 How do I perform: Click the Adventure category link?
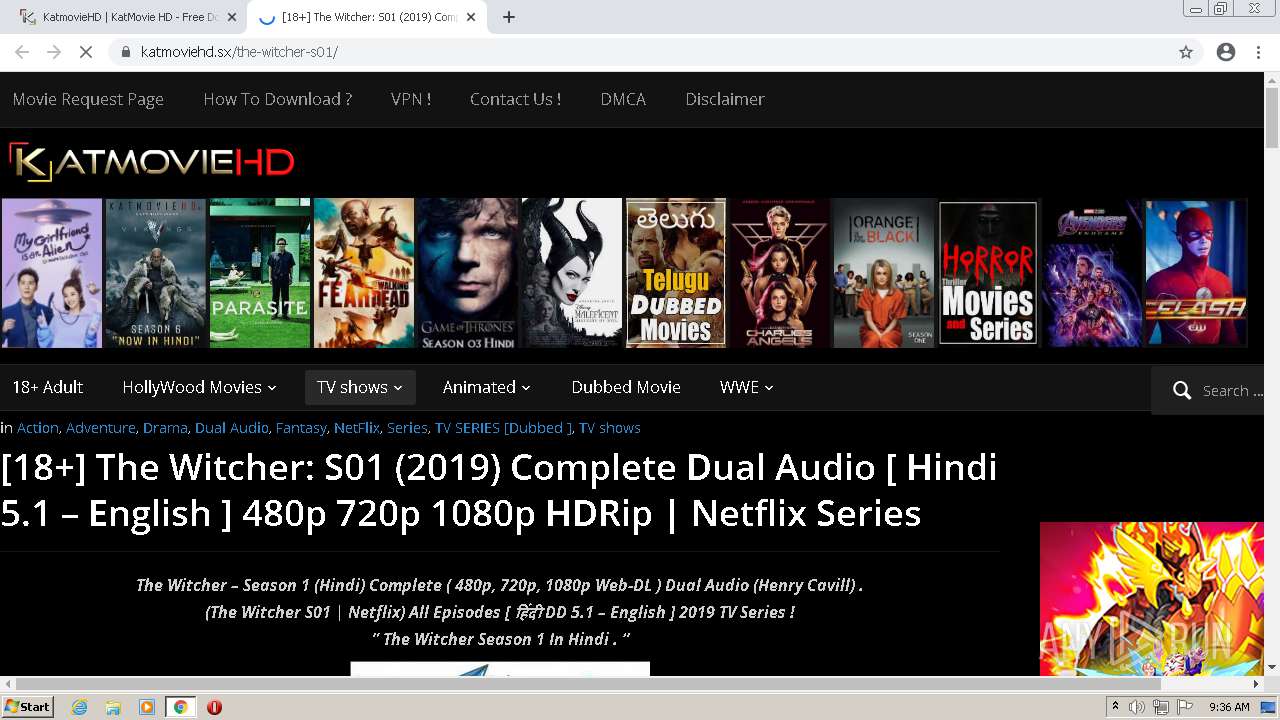pyautogui.click(x=101, y=428)
